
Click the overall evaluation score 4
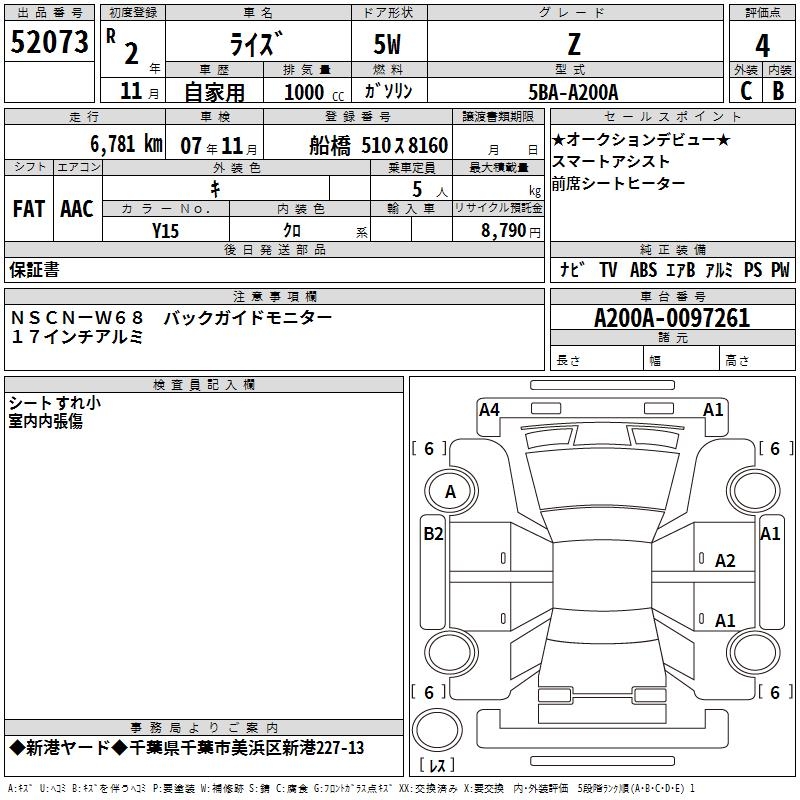click(762, 46)
